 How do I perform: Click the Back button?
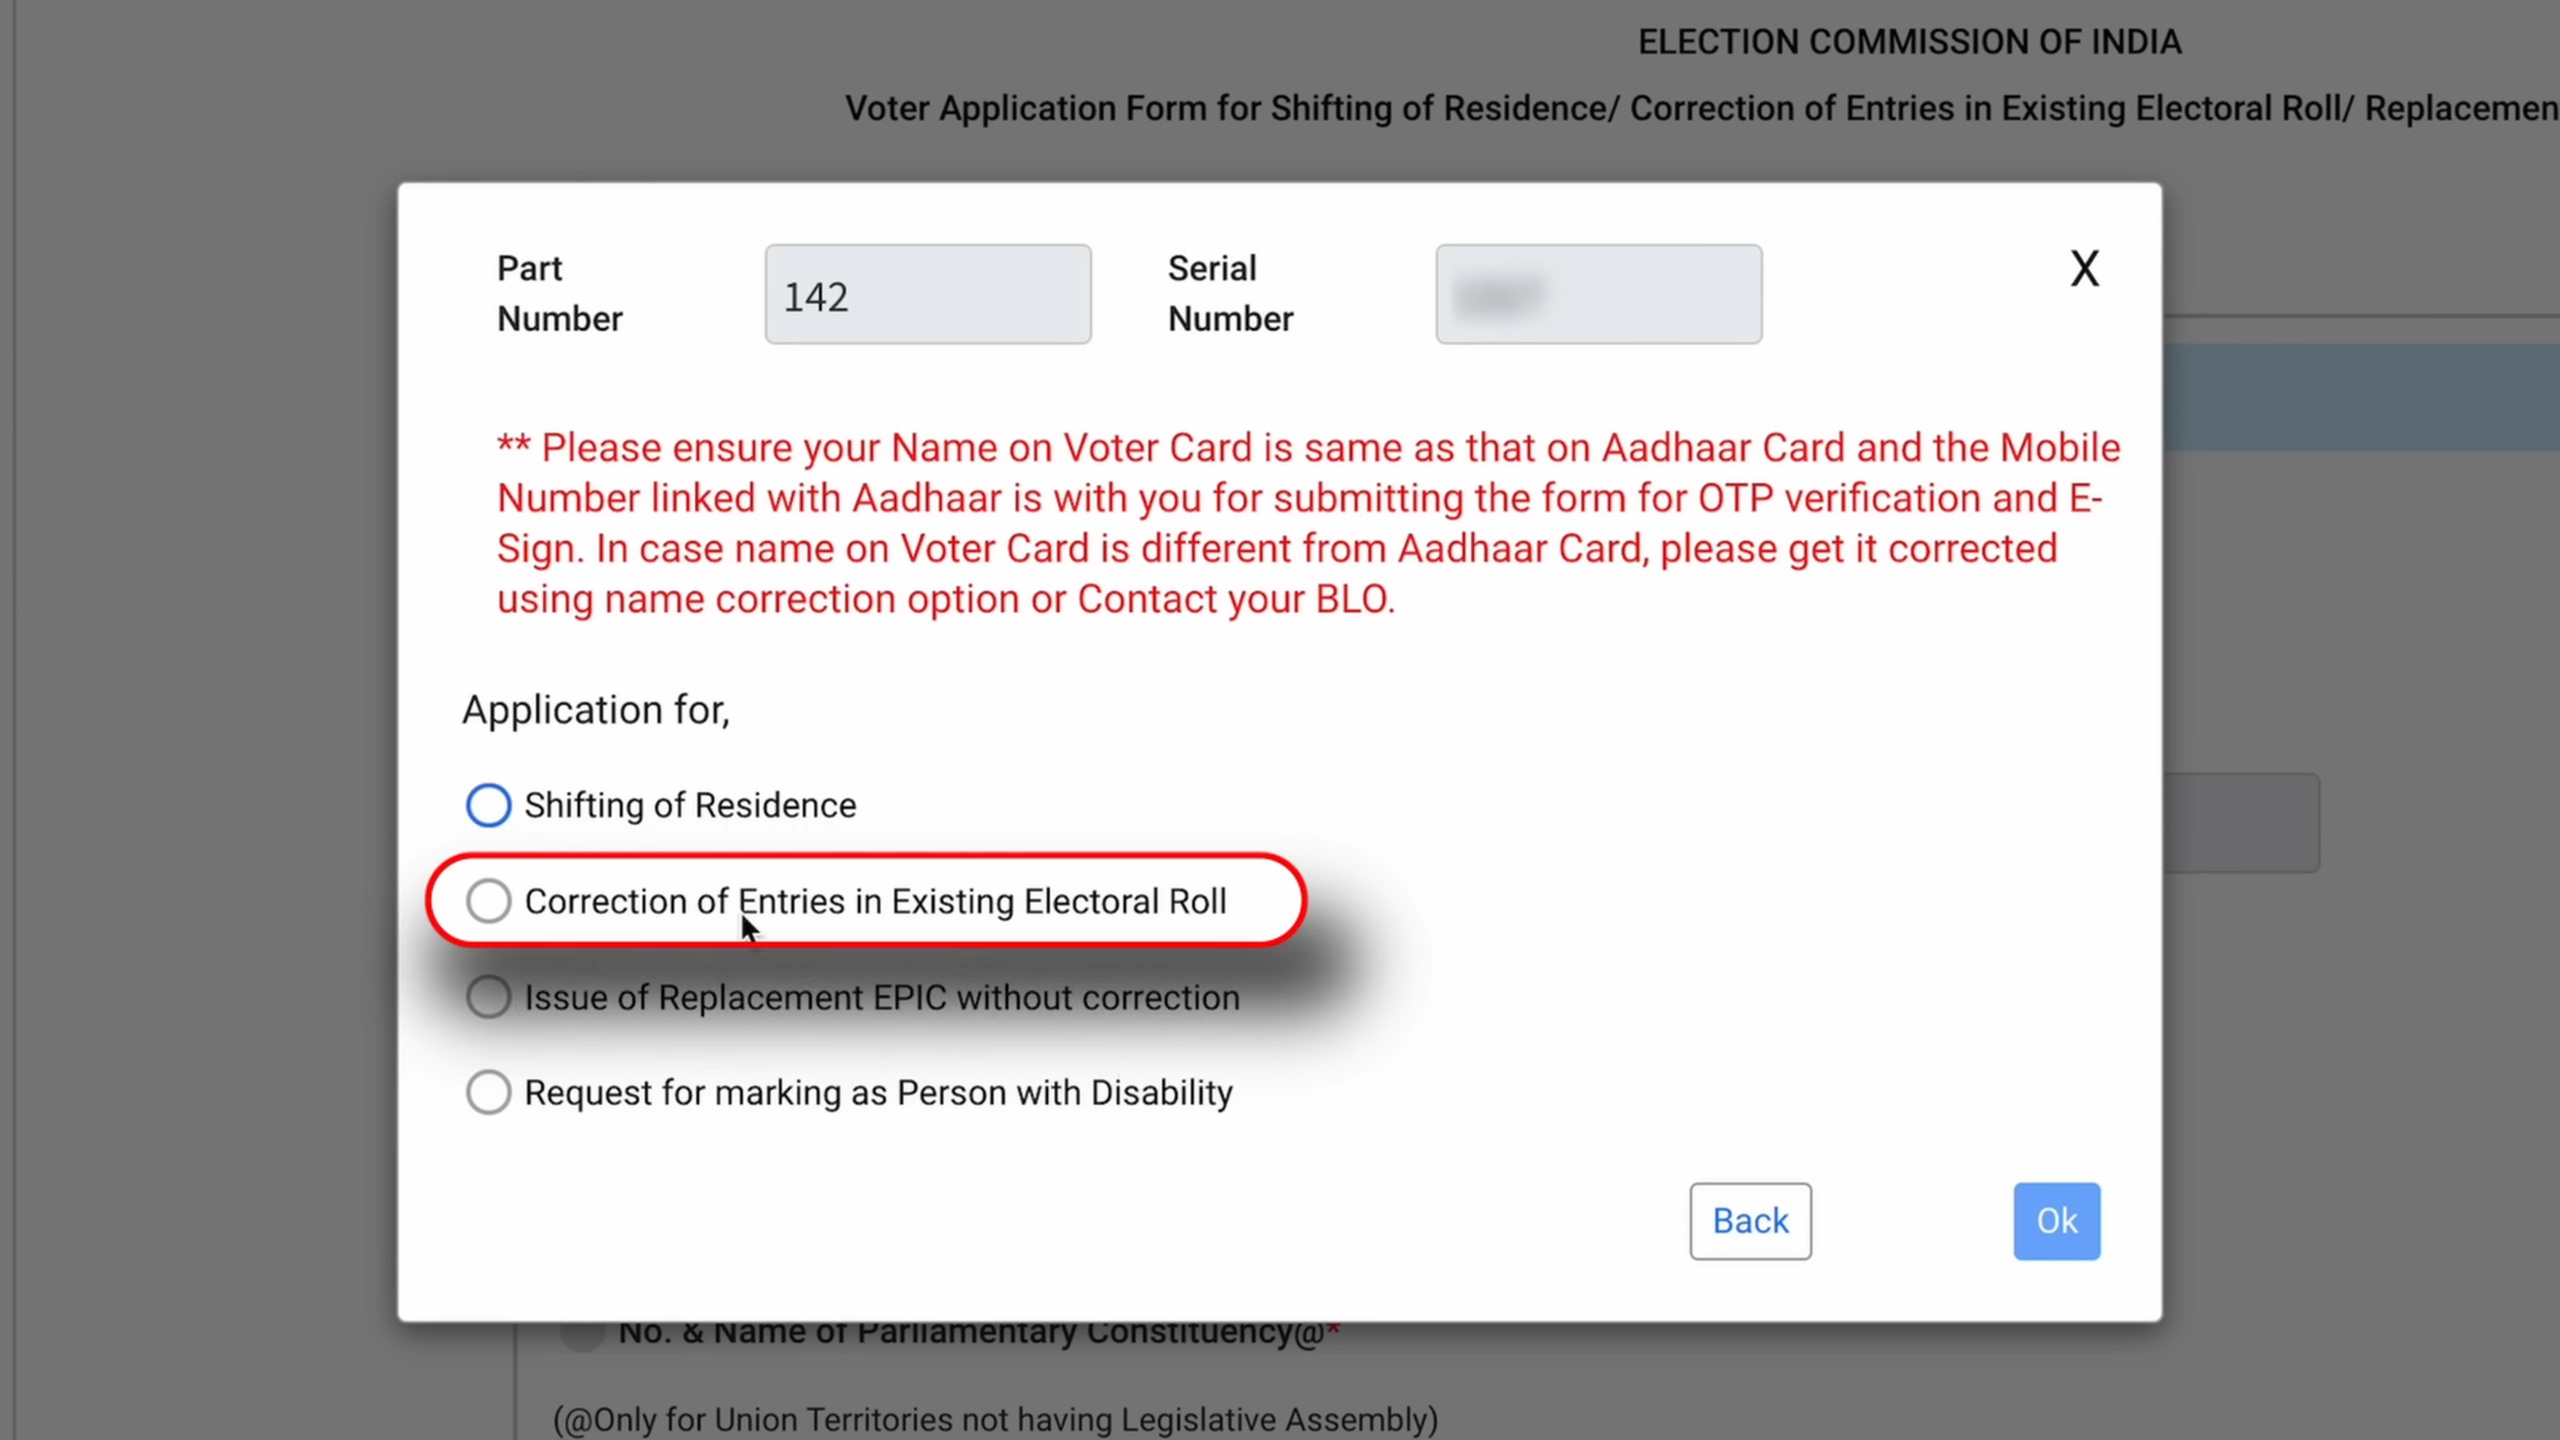pos(1750,1220)
